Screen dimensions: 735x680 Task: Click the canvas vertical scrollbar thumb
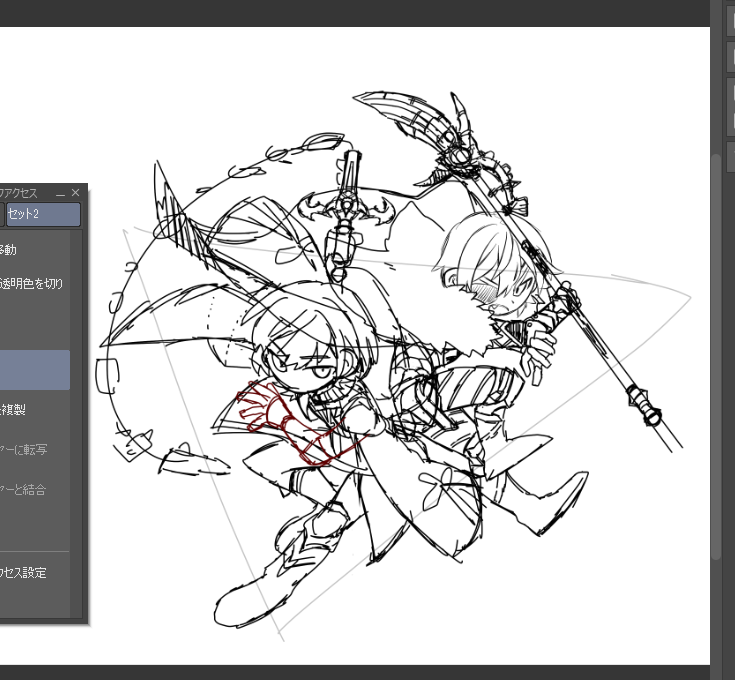coord(716,356)
